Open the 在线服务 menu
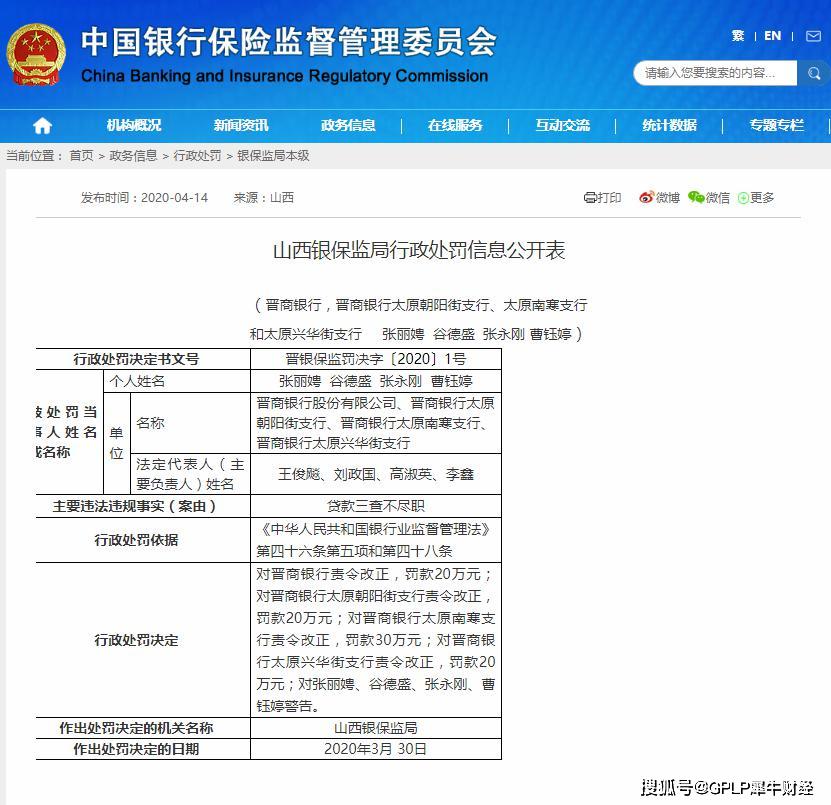This screenshot has height=805, width=831. 455,126
